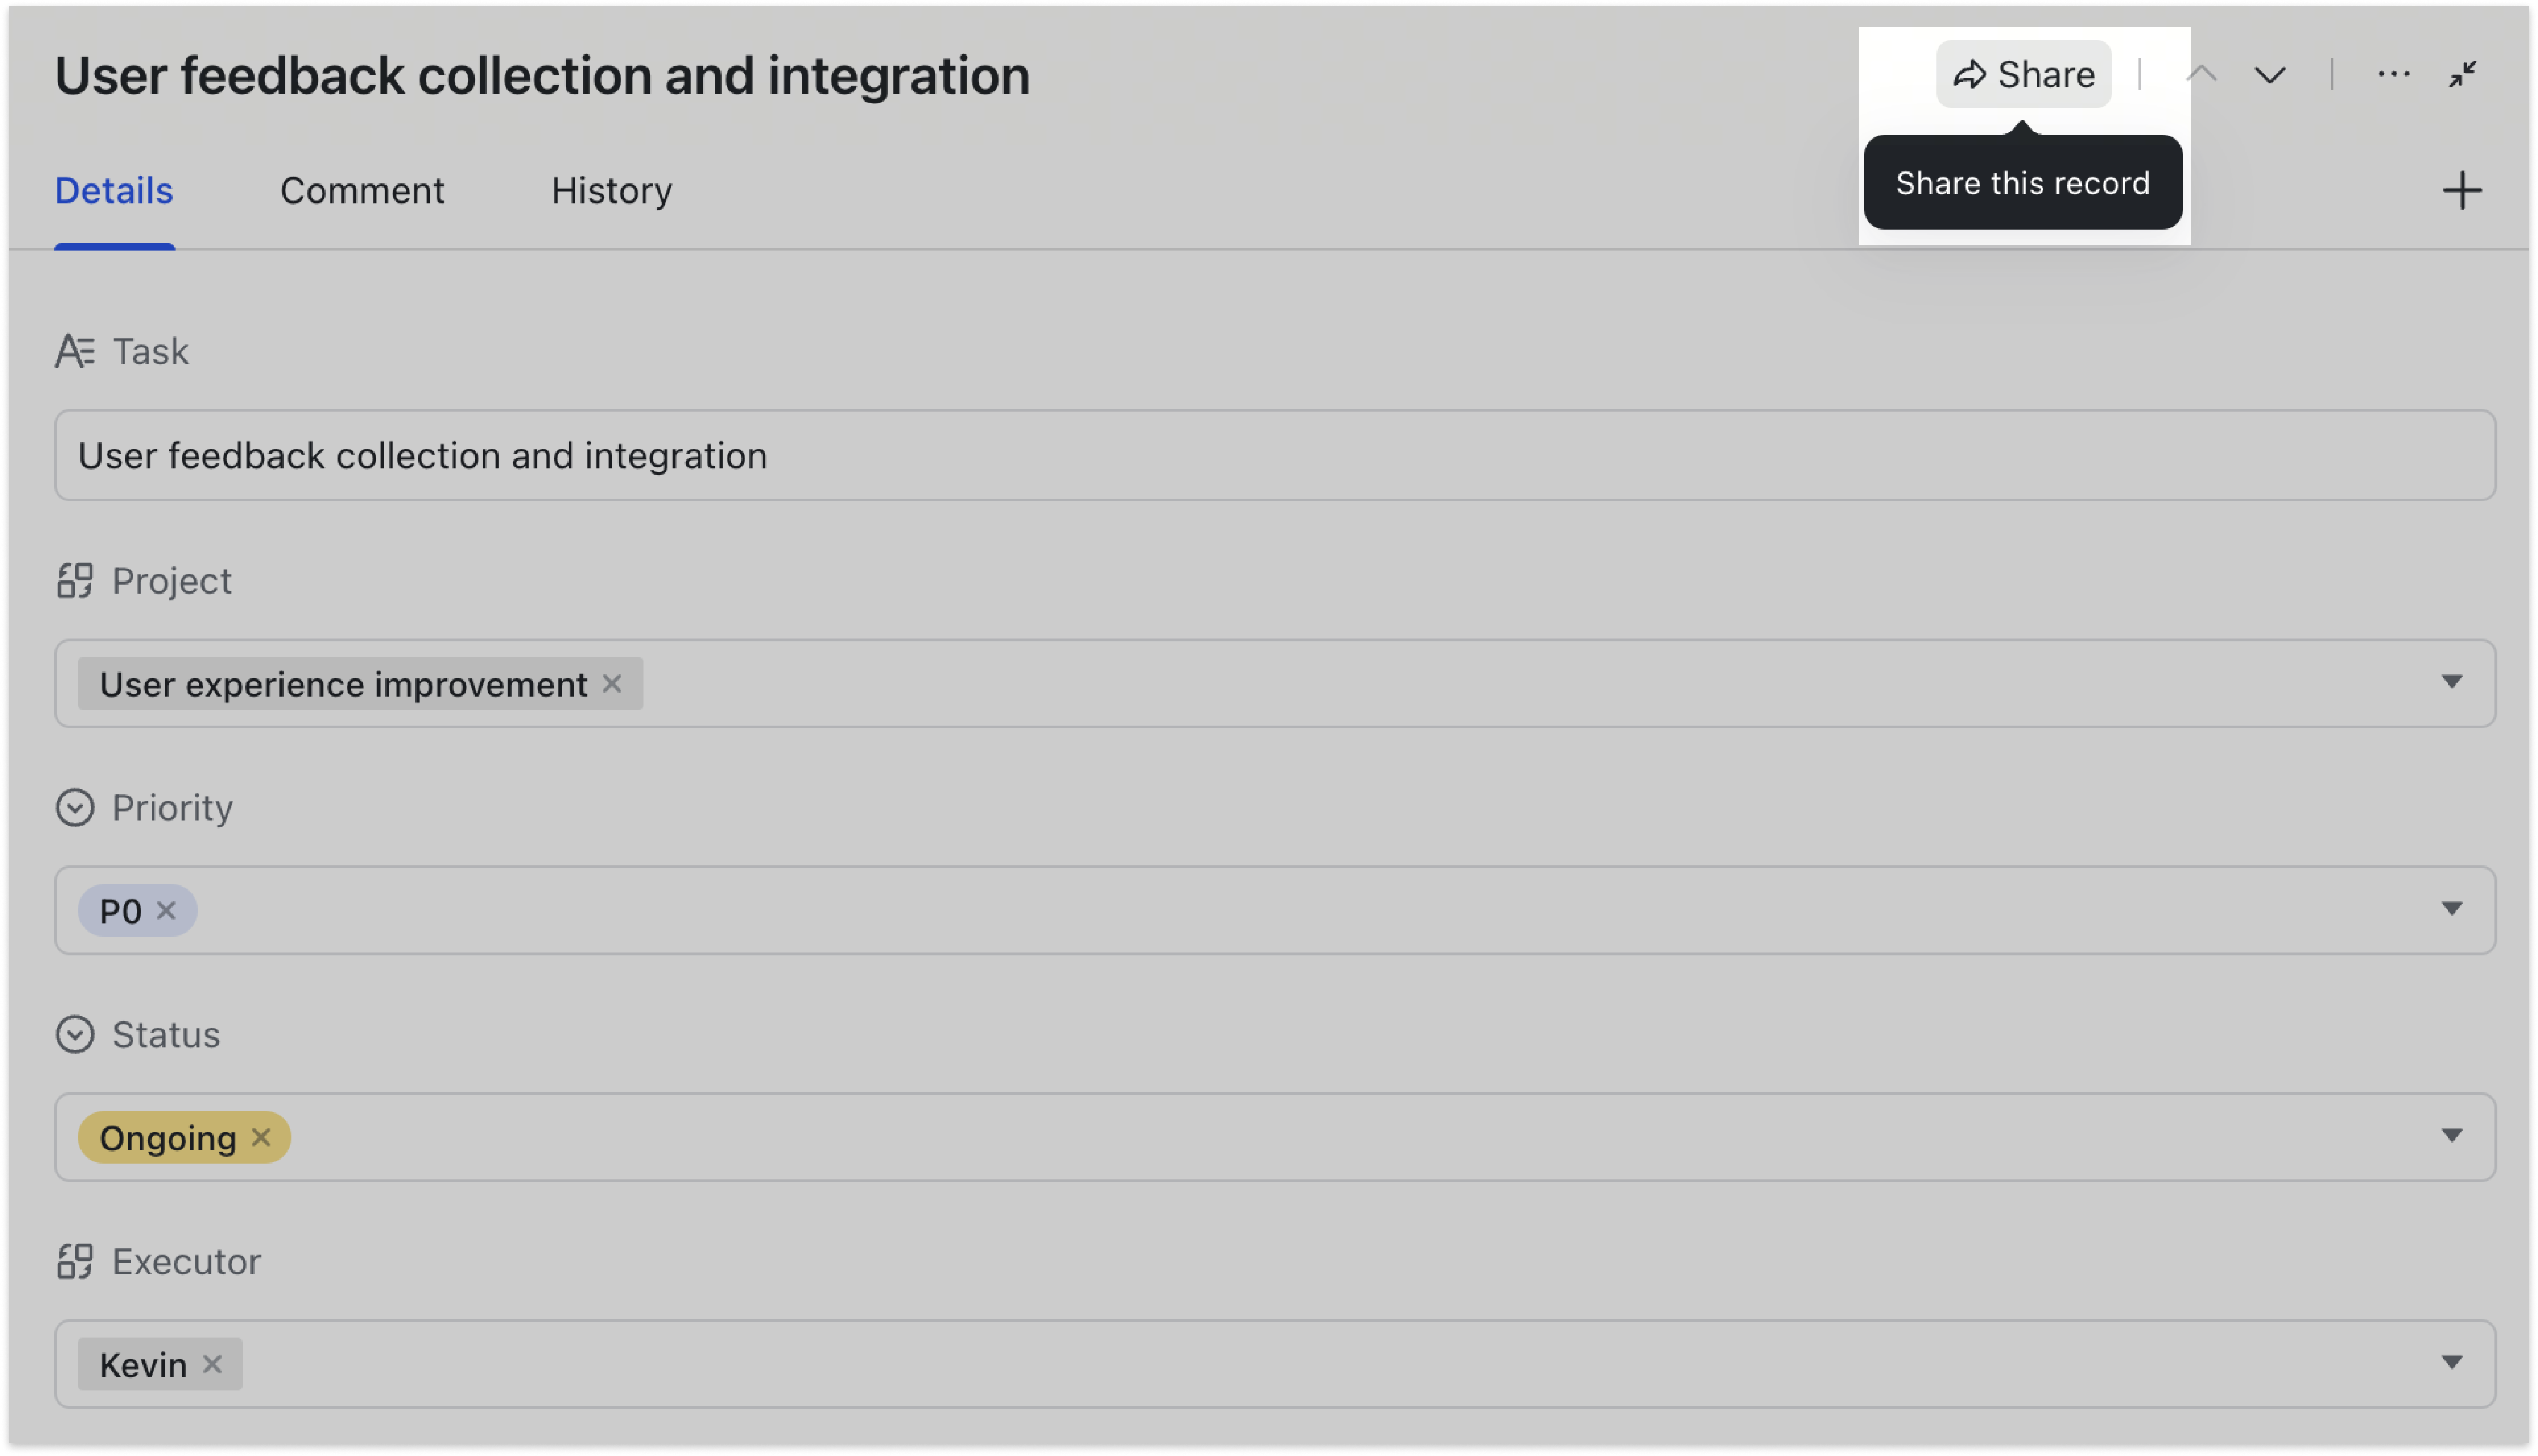Open the more options ellipsis menu
The width and height of the screenshot is (2538, 1456).
point(2393,74)
